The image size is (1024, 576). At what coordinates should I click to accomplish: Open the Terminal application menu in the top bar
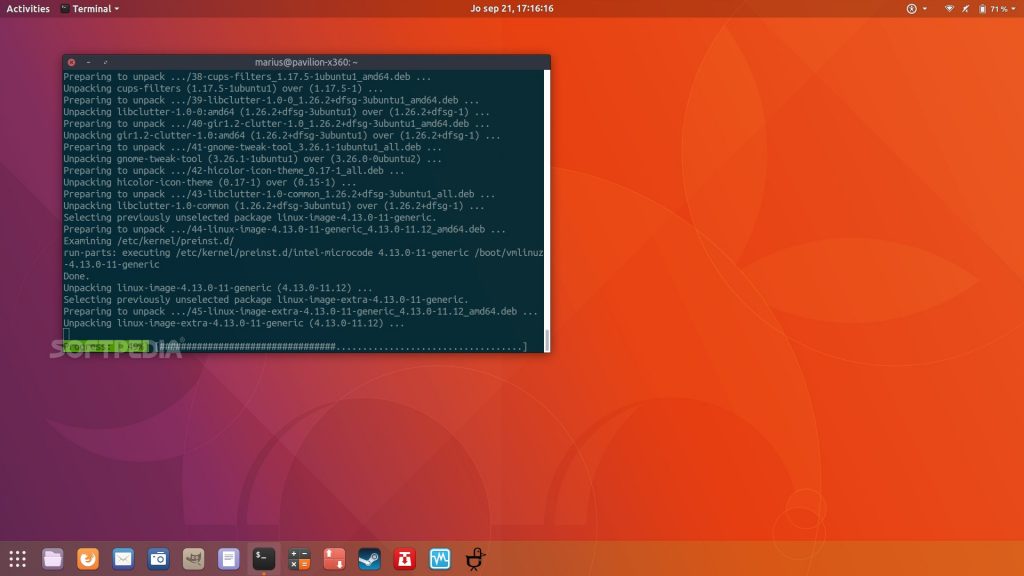[91, 8]
